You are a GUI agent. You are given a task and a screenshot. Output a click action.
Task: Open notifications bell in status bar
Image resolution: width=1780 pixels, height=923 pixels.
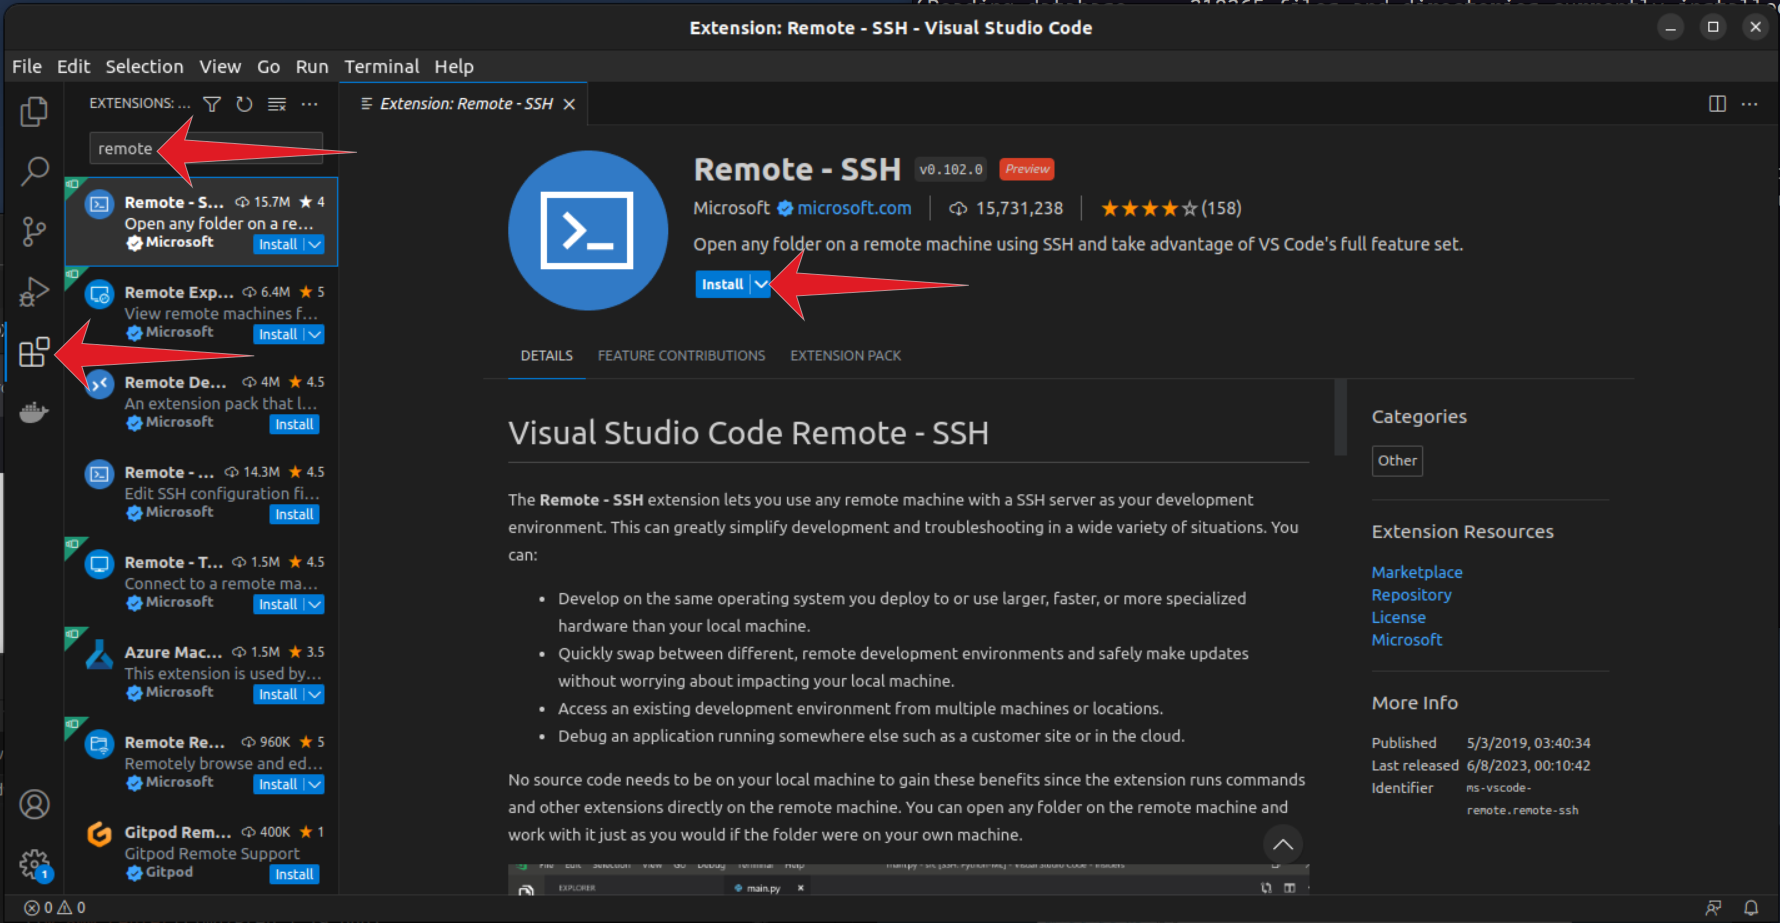1751,907
